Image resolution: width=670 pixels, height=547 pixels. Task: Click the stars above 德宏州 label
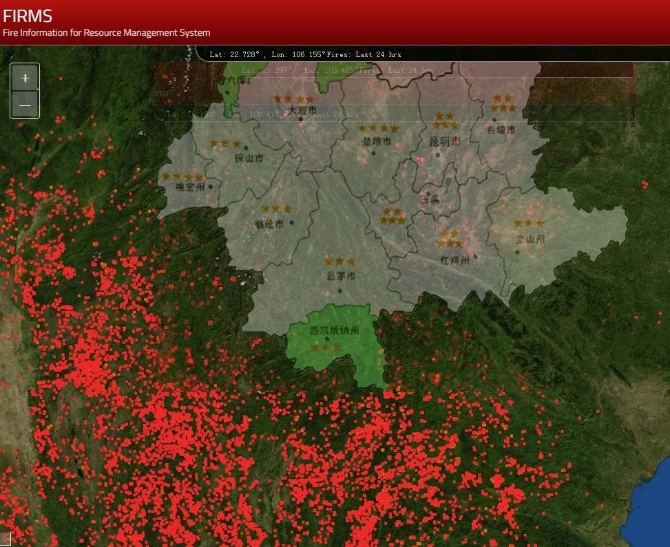181,177
